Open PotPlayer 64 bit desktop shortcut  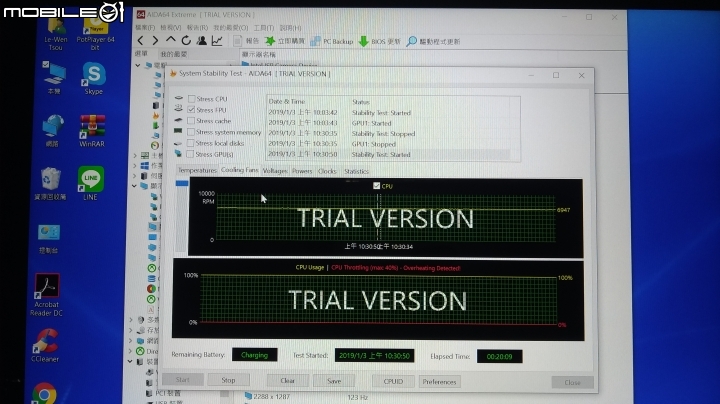coord(96,33)
